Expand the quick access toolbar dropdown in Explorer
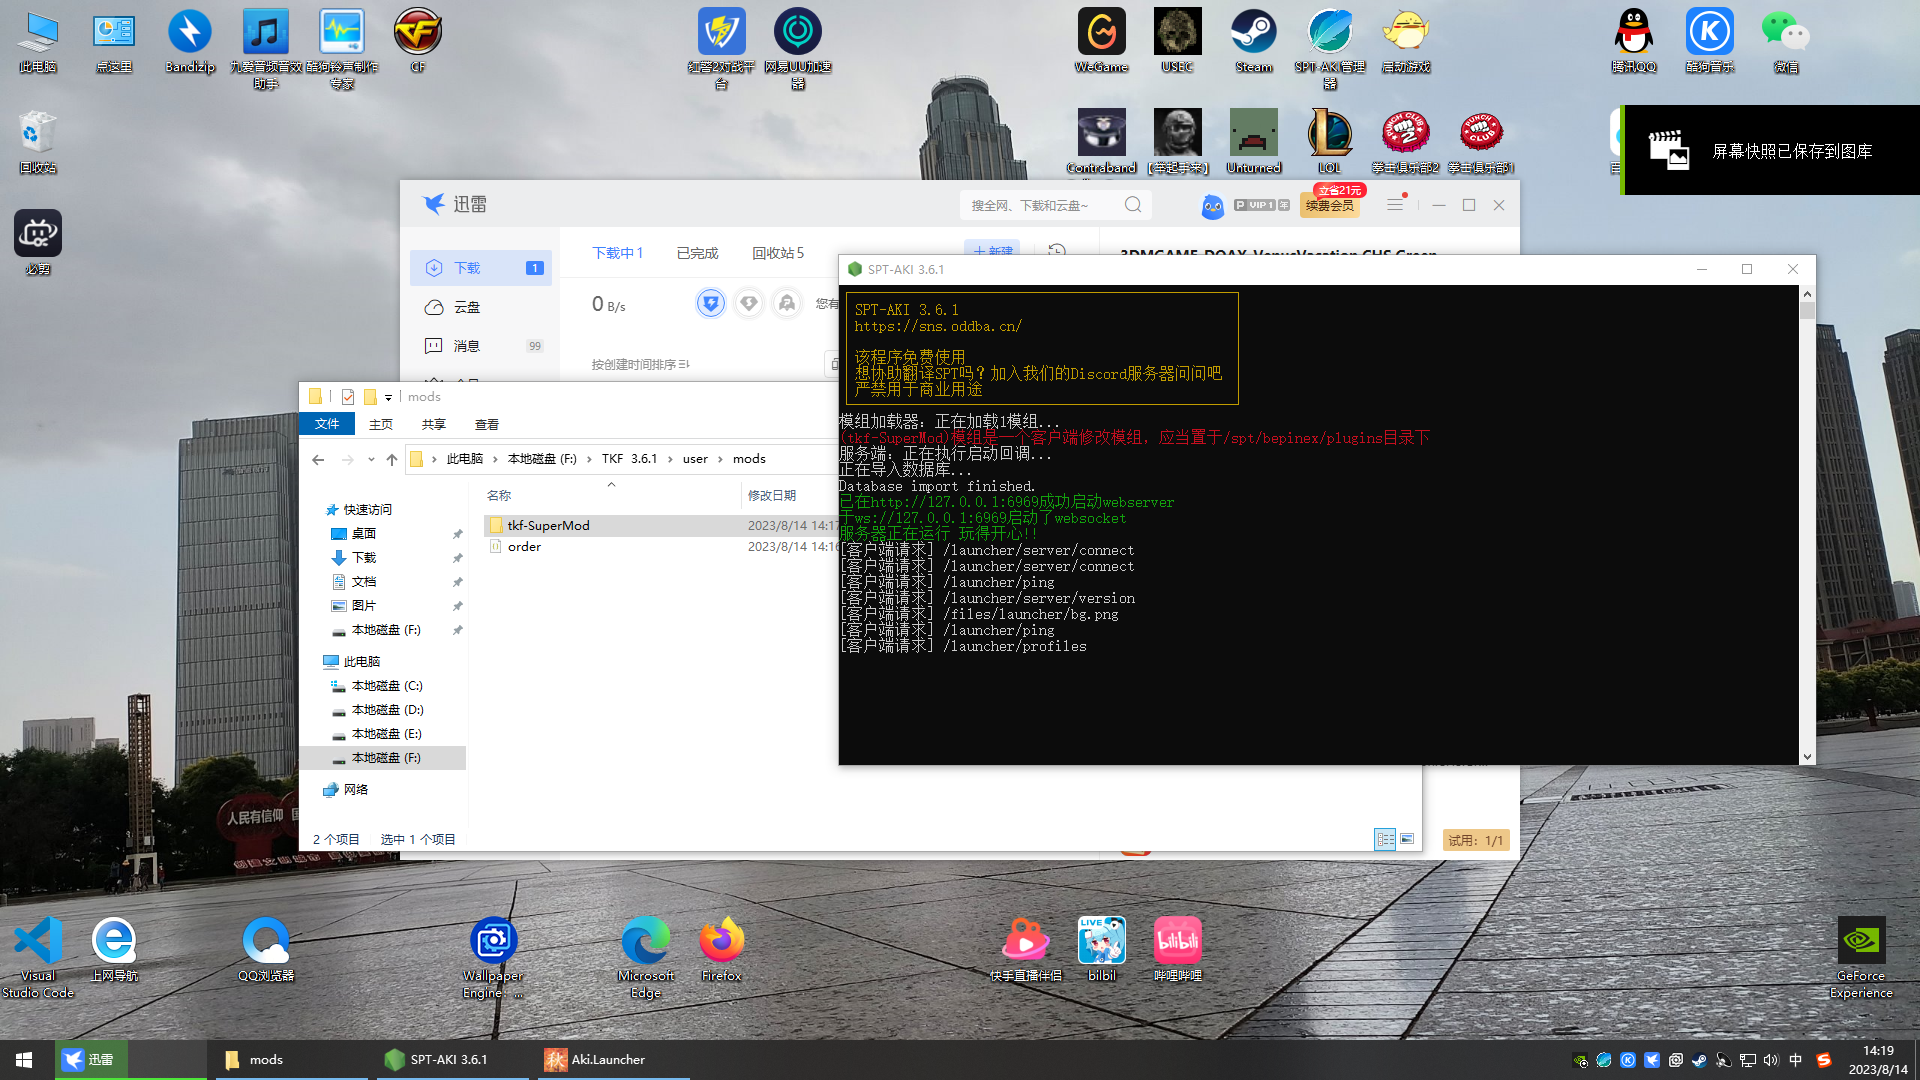The image size is (1920, 1080). click(388, 397)
